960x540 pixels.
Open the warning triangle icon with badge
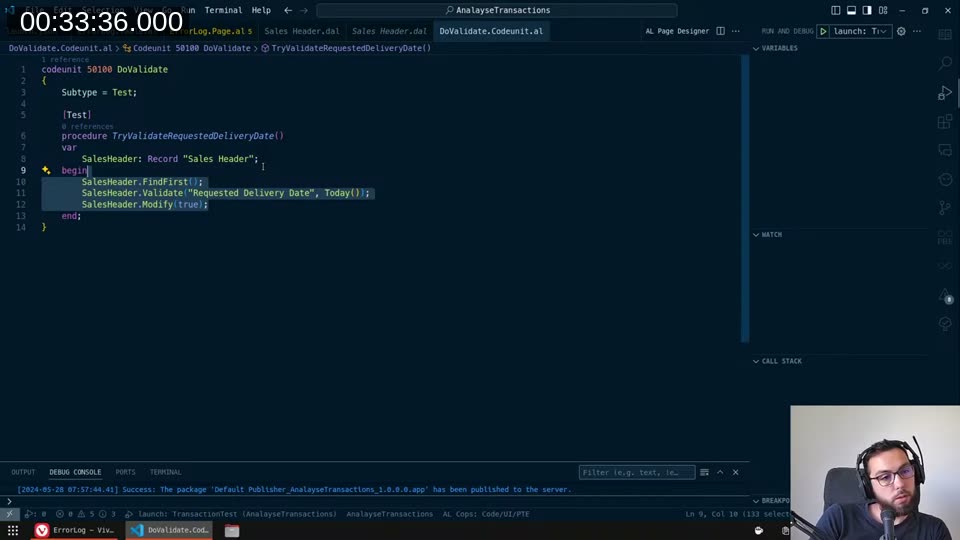point(945,296)
